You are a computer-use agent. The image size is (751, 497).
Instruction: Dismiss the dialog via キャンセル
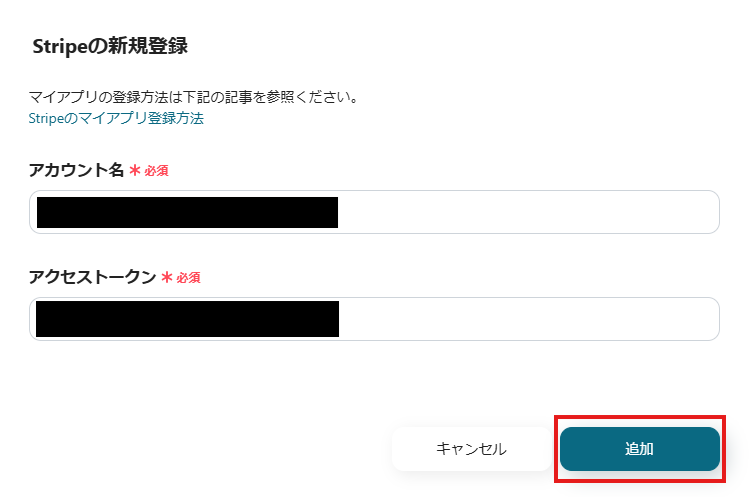(471, 449)
